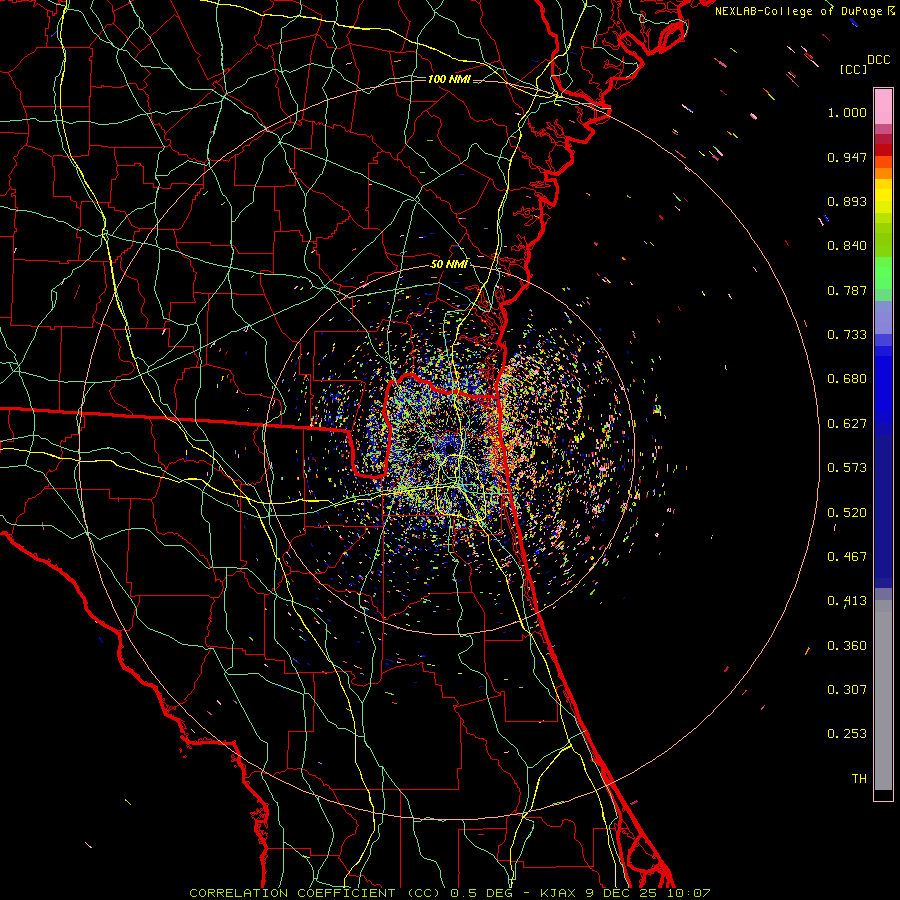Image resolution: width=900 pixels, height=900 pixels.
Task: Select the 0.520 value on the scale
Action: coord(847,513)
